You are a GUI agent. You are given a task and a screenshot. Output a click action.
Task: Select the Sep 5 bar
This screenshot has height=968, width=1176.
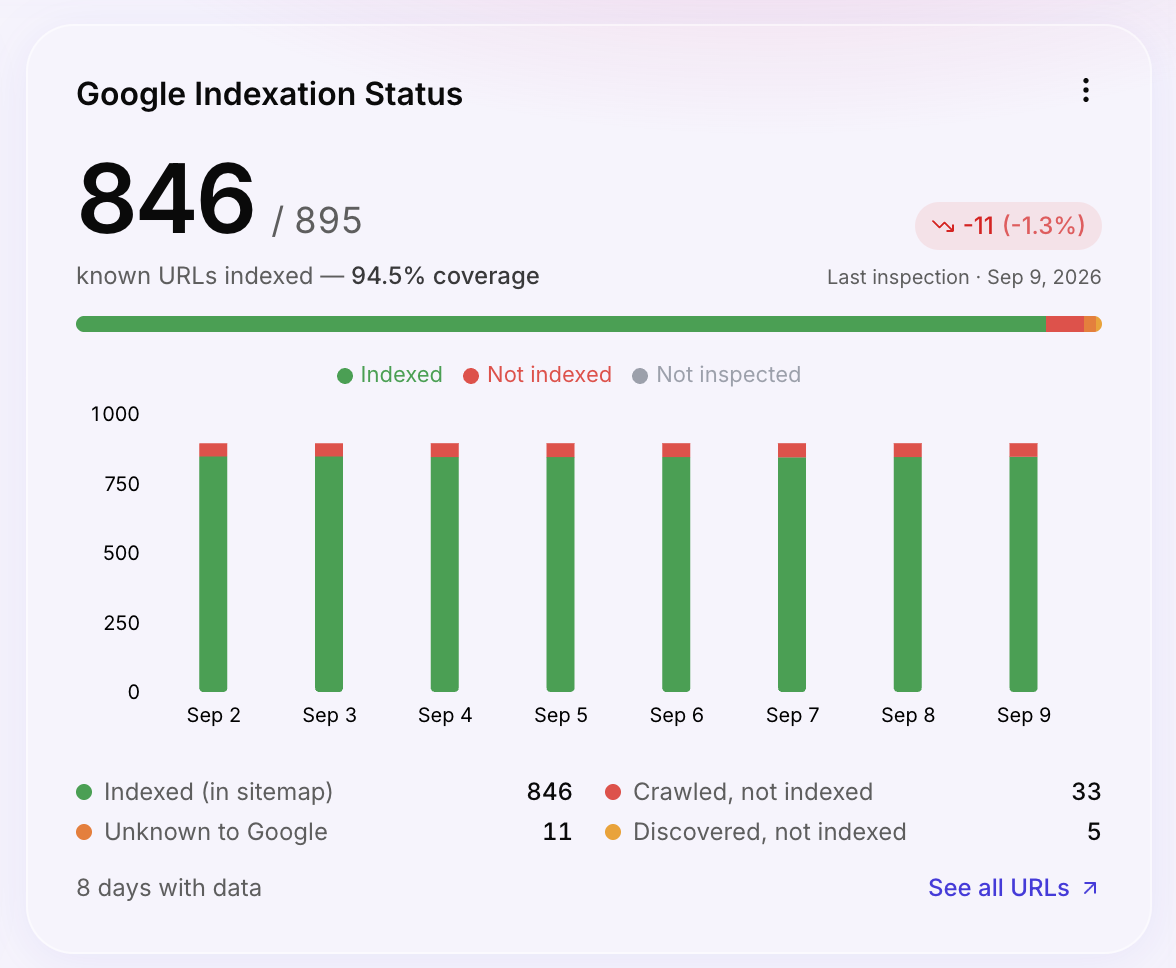560,568
